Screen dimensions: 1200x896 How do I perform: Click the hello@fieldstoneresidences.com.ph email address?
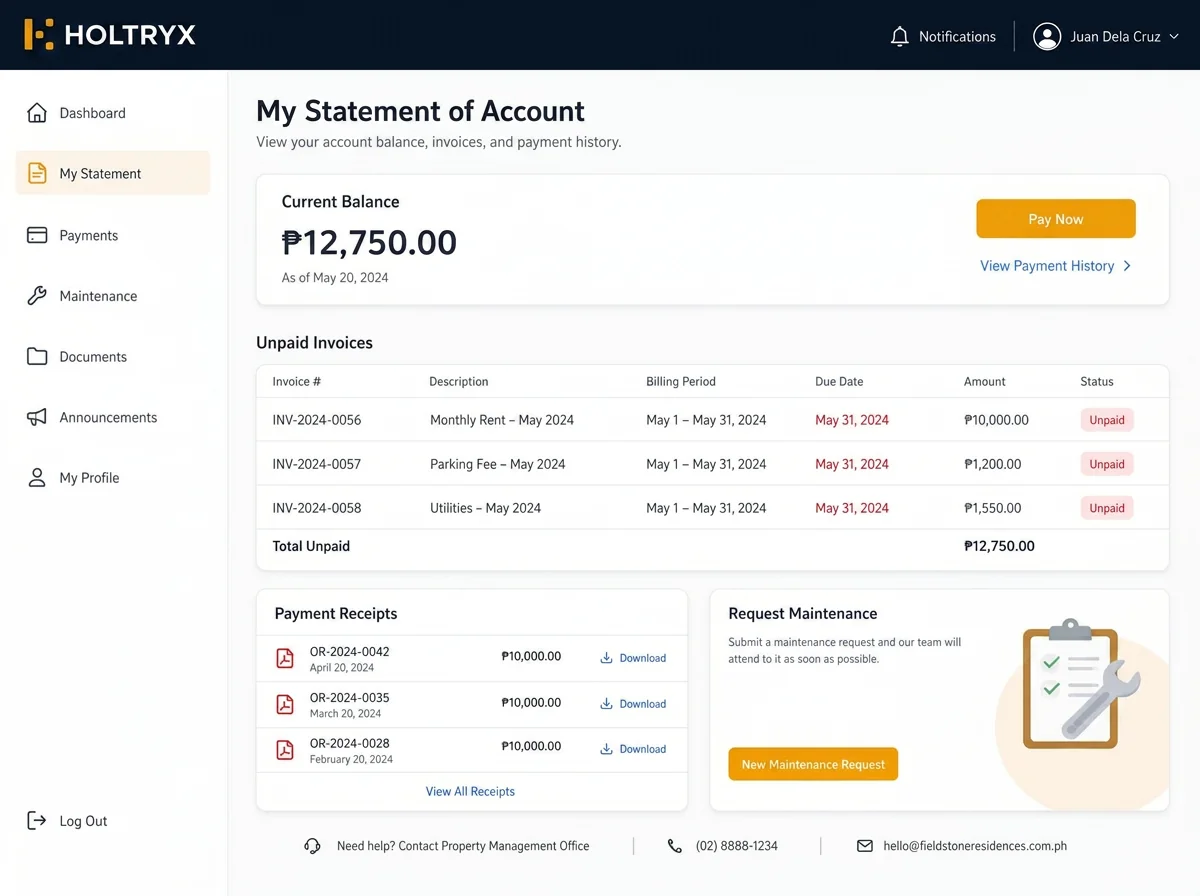pyautogui.click(x=975, y=846)
